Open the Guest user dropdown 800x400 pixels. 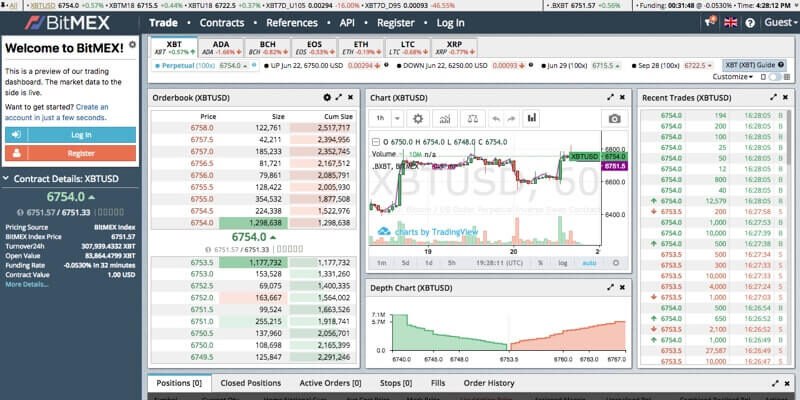(781, 22)
